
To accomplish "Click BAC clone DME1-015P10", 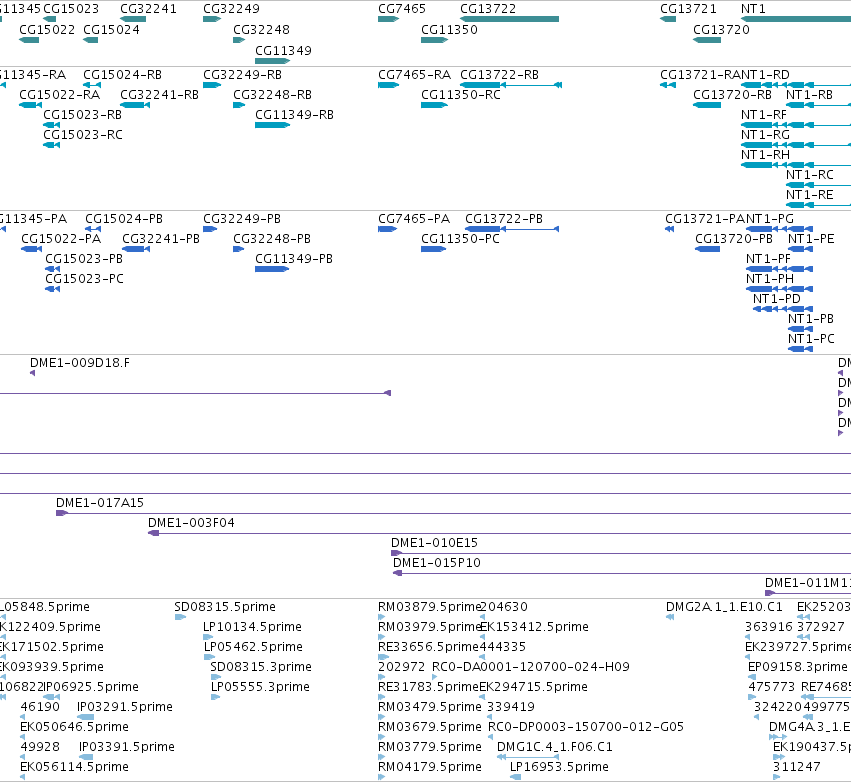I will (437, 563).
